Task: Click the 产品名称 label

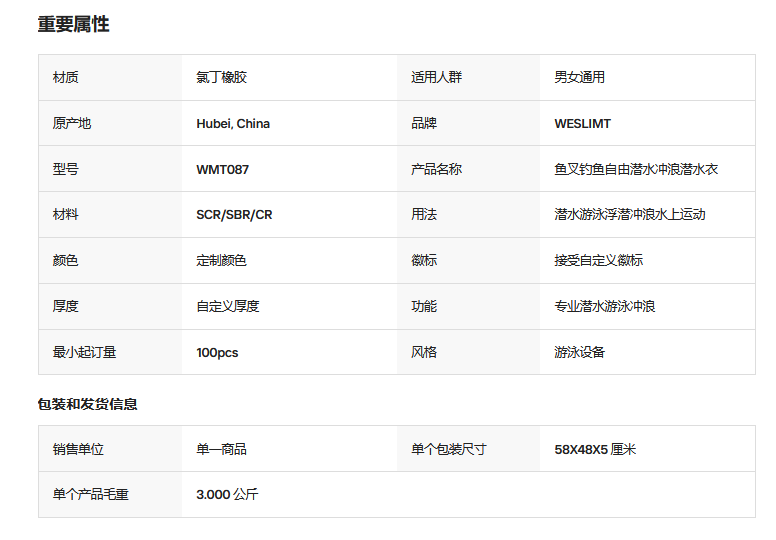Action: pyautogui.click(x=436, y=169)
